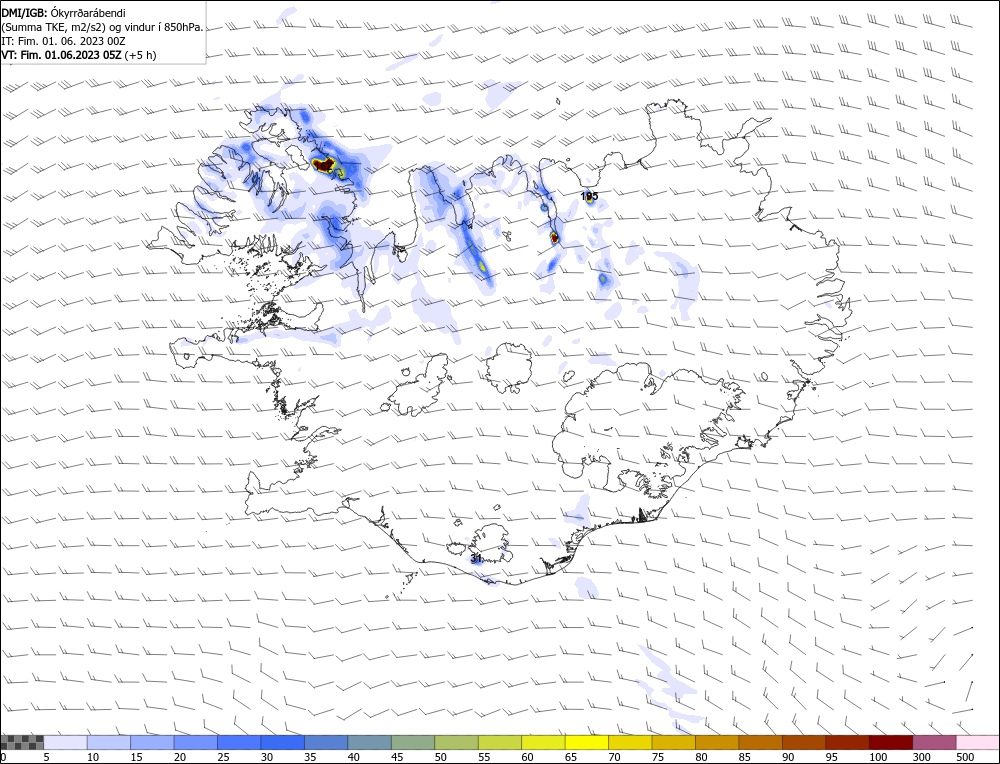Click the 'DMI/IGB: Ókyrrðarábendi' title text
Viewport: 1000px width, 764px height.
click(x=64, y=13)
